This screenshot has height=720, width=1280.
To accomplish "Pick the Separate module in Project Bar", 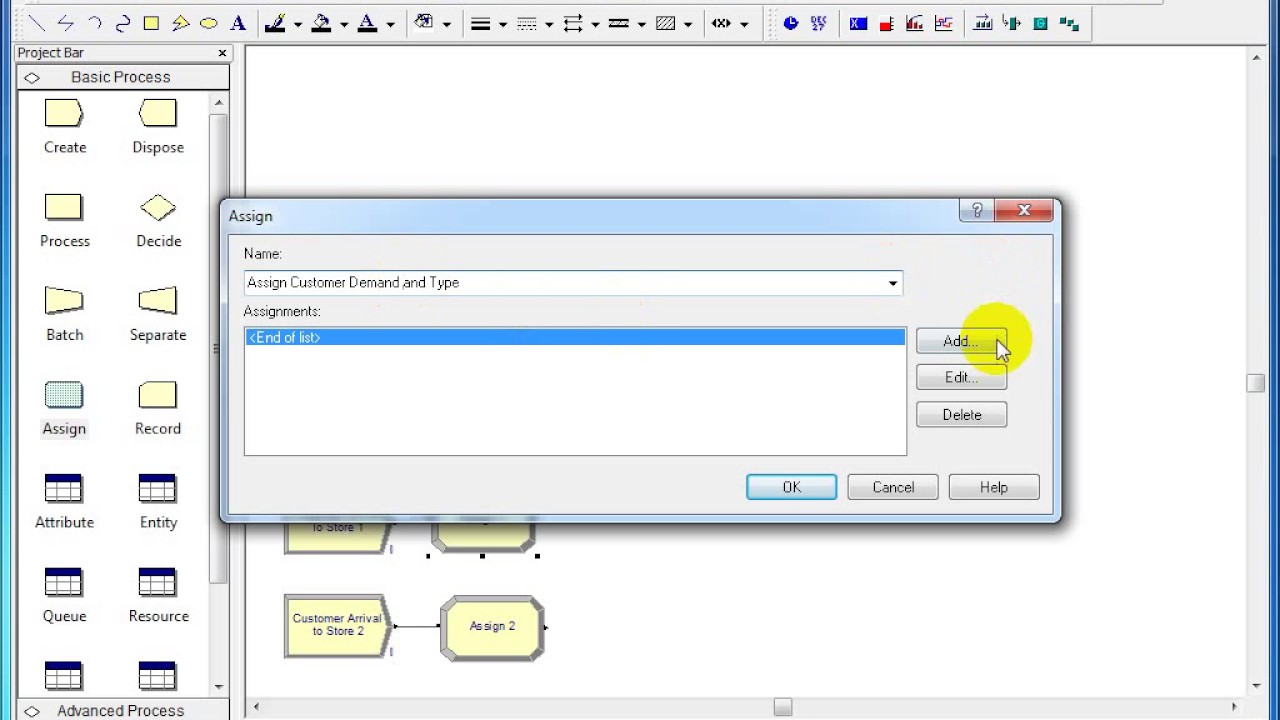I will pos(158,315).
